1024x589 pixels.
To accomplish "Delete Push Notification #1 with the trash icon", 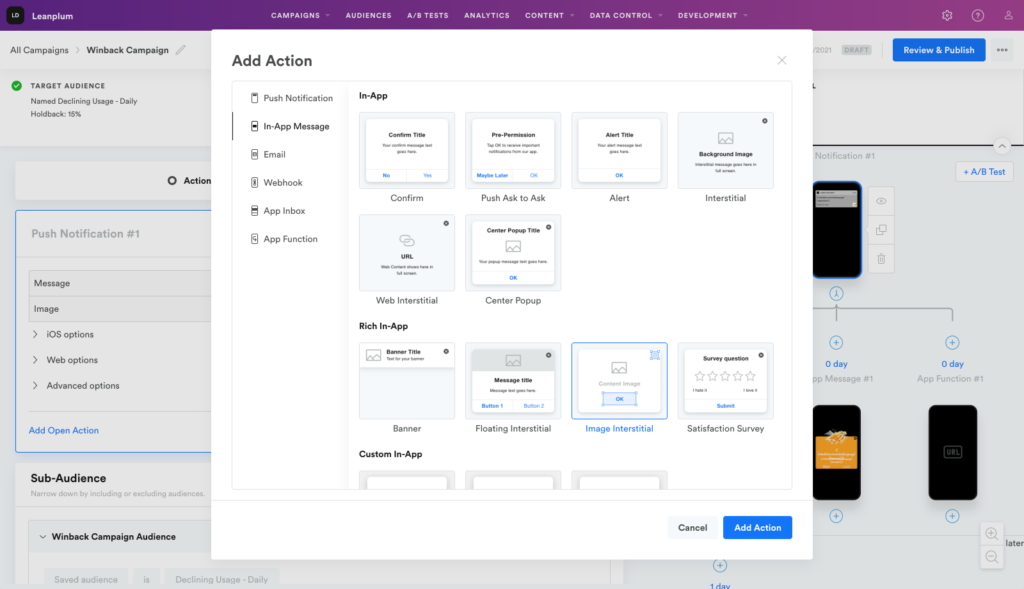I will pyautogui.click(x=880, y=258).
